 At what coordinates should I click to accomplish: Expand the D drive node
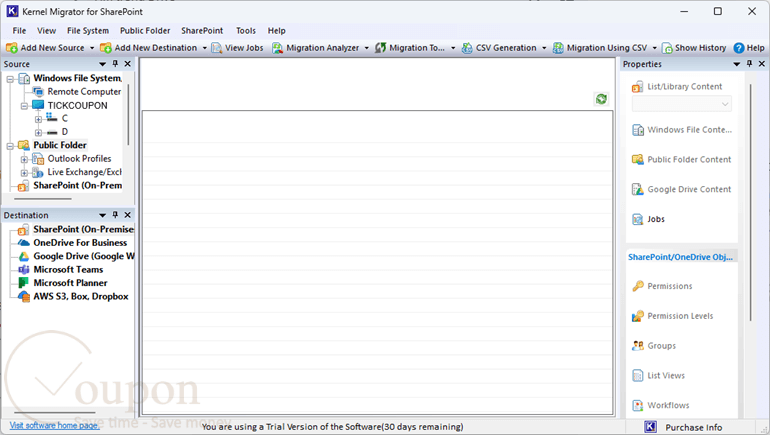tap(38, 133)
